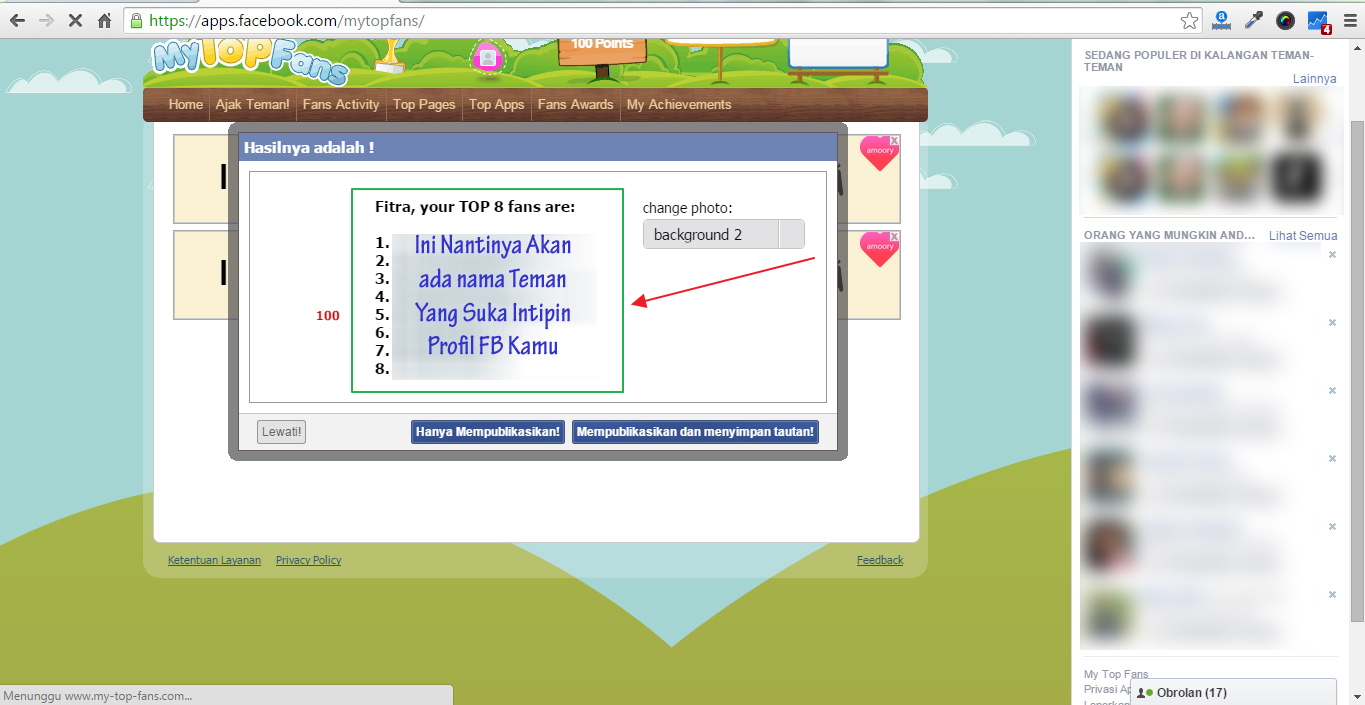Open the camera lens extension

[1286, 20]
